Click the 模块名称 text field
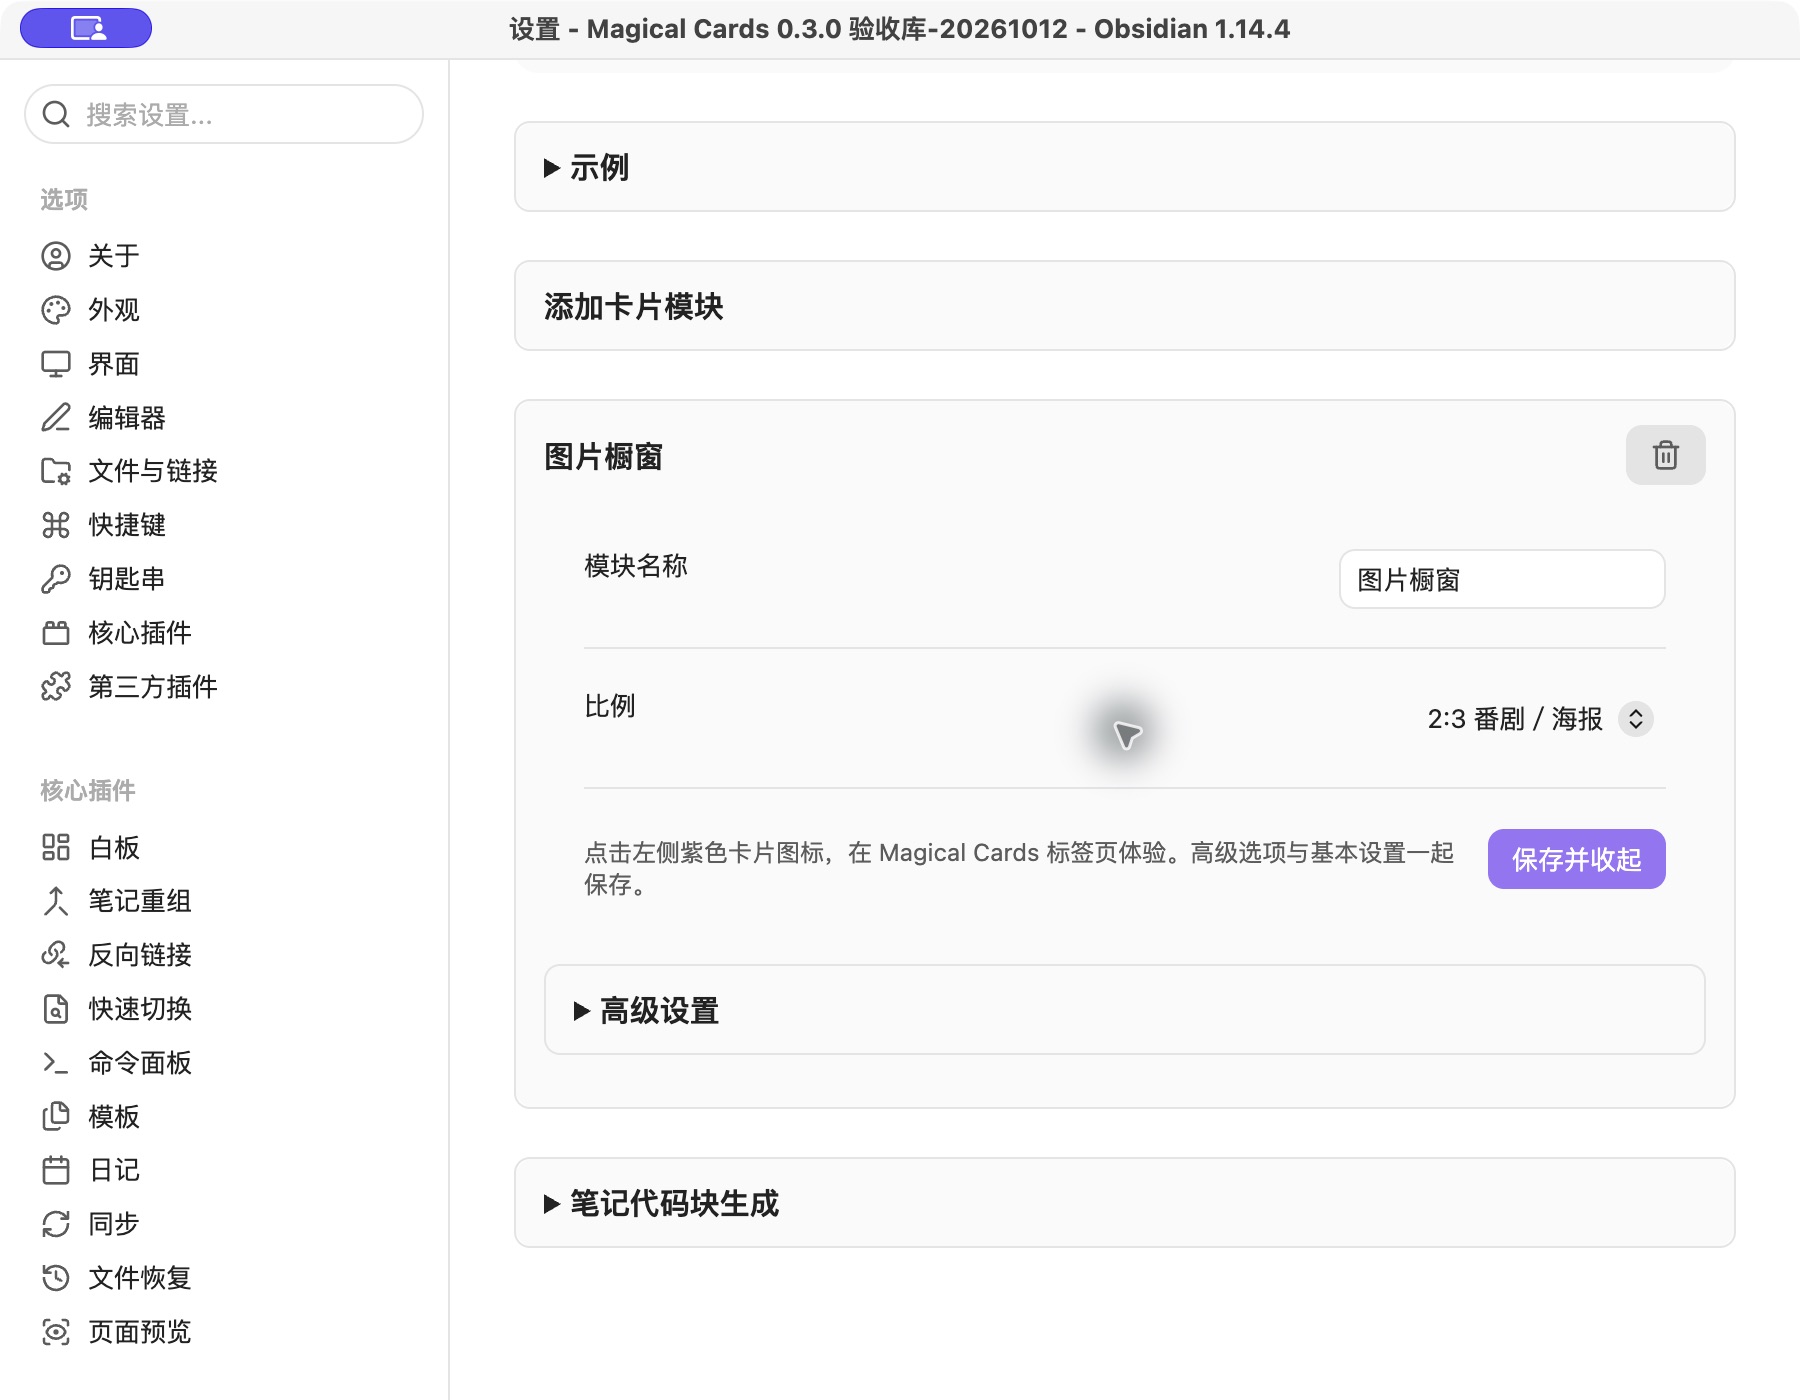1800x1400 pixels. coord(1502,579)
